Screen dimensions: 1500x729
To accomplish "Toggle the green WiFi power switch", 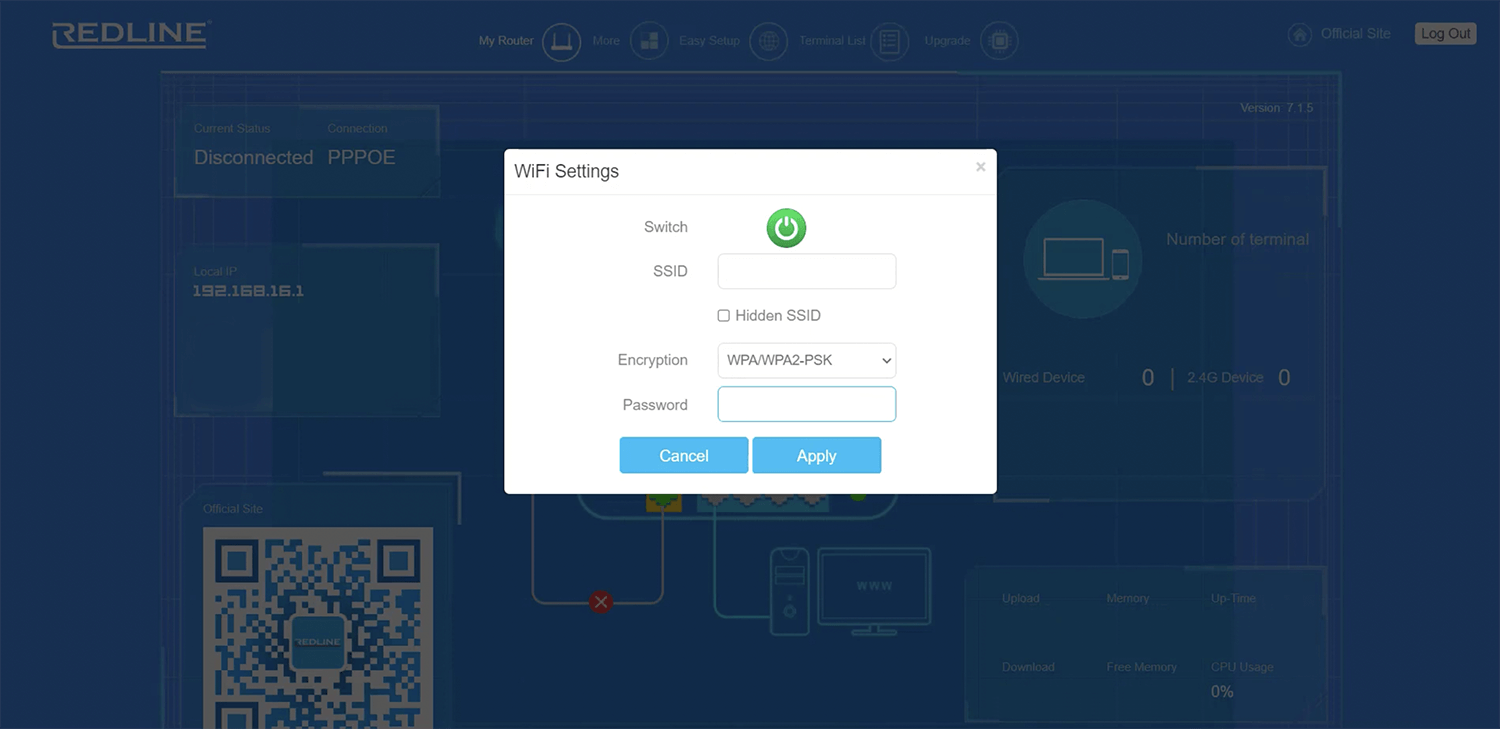I will pos(786,228).
